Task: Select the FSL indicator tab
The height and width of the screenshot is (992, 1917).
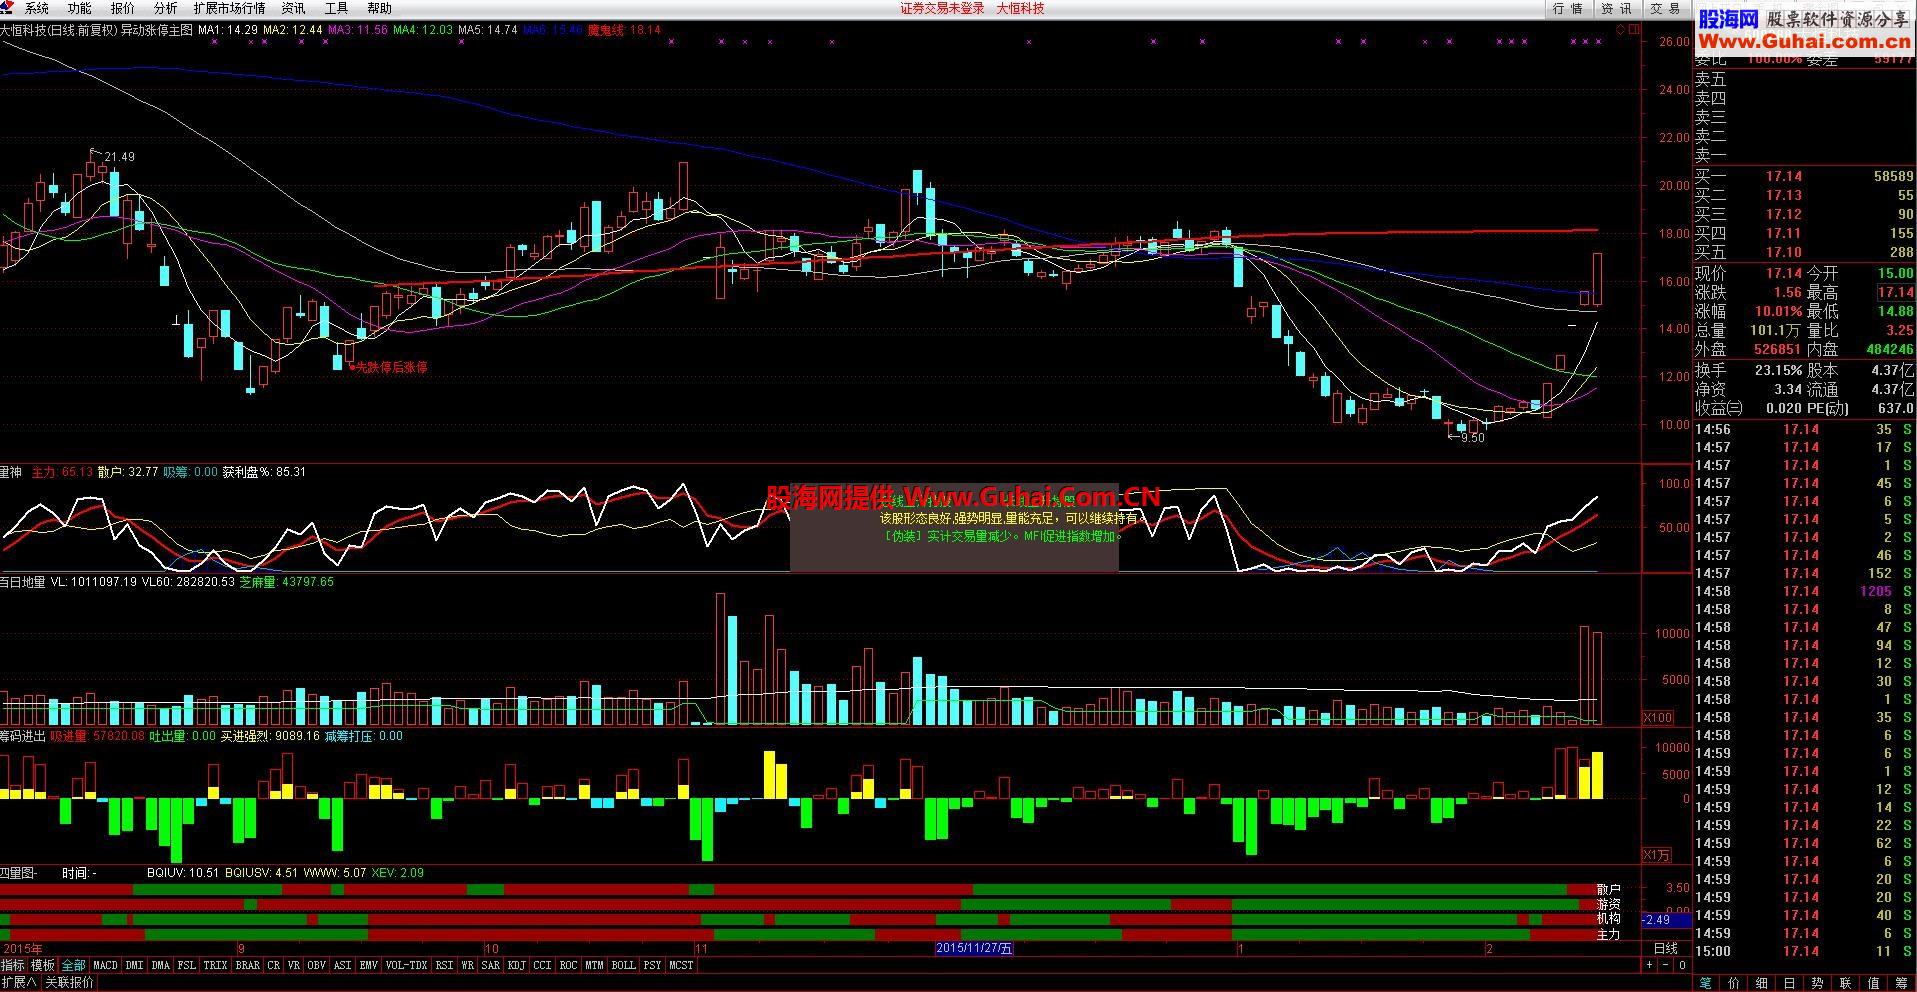Action: pos(187,966)
